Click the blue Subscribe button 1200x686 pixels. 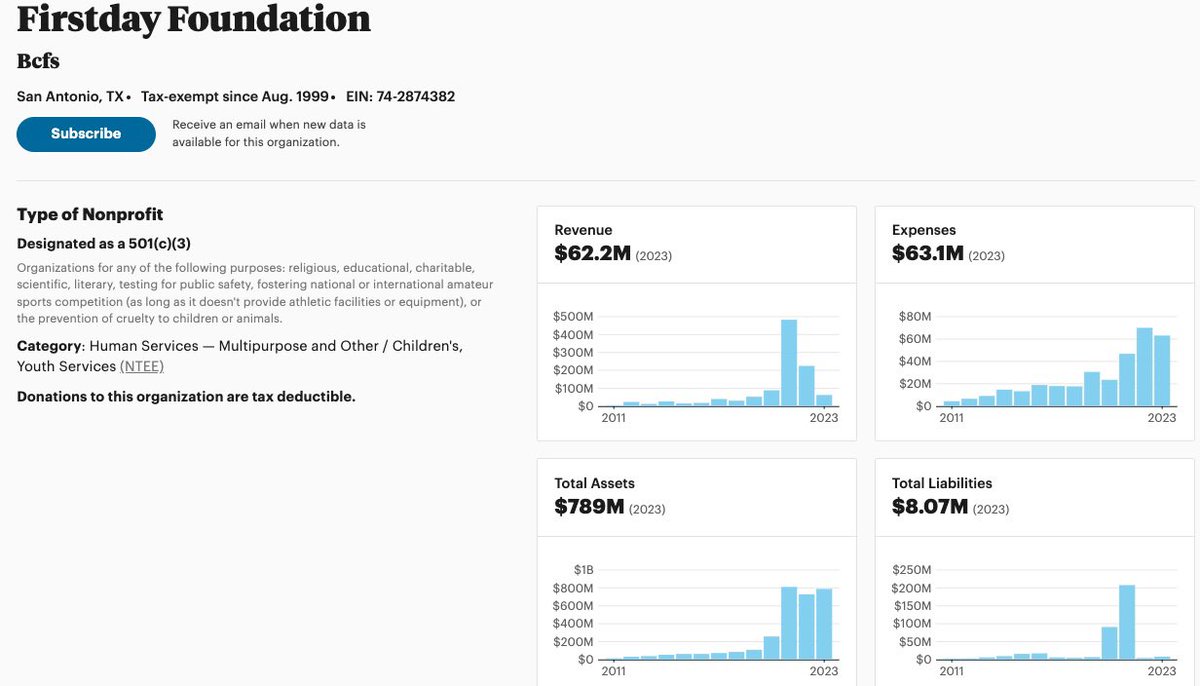point(86,134)
